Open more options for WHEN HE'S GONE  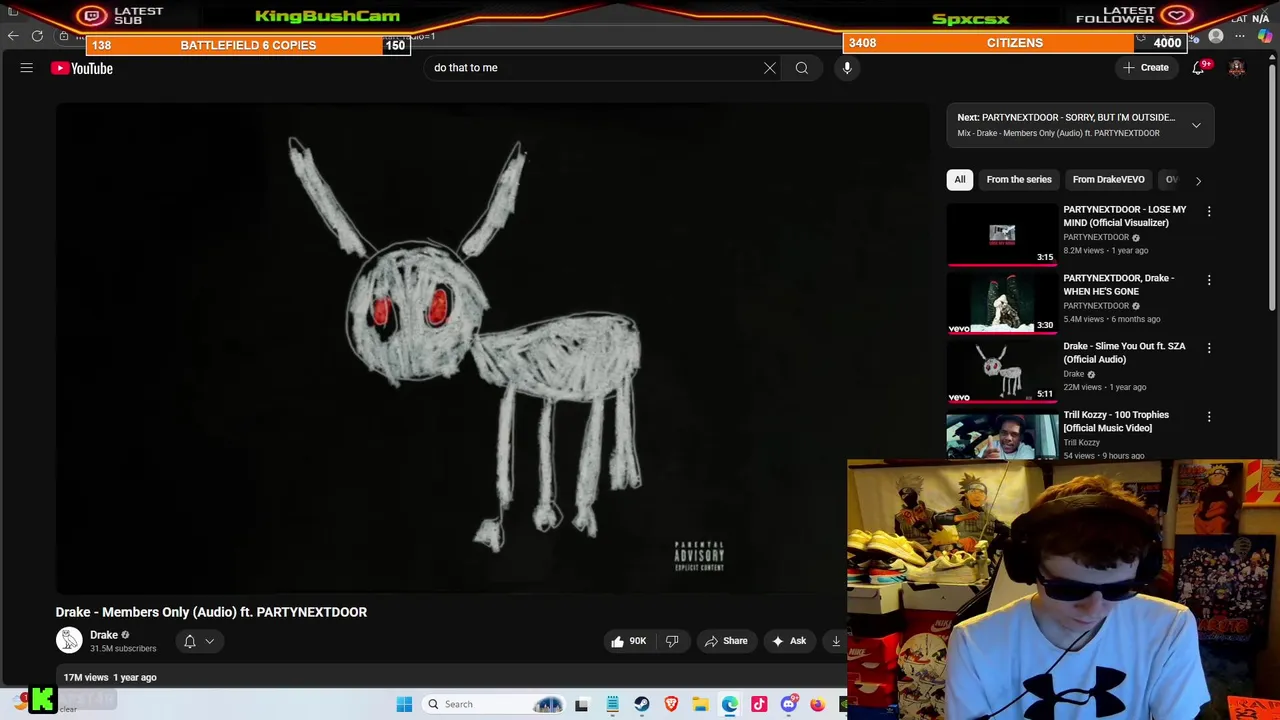coord(1209,280)
